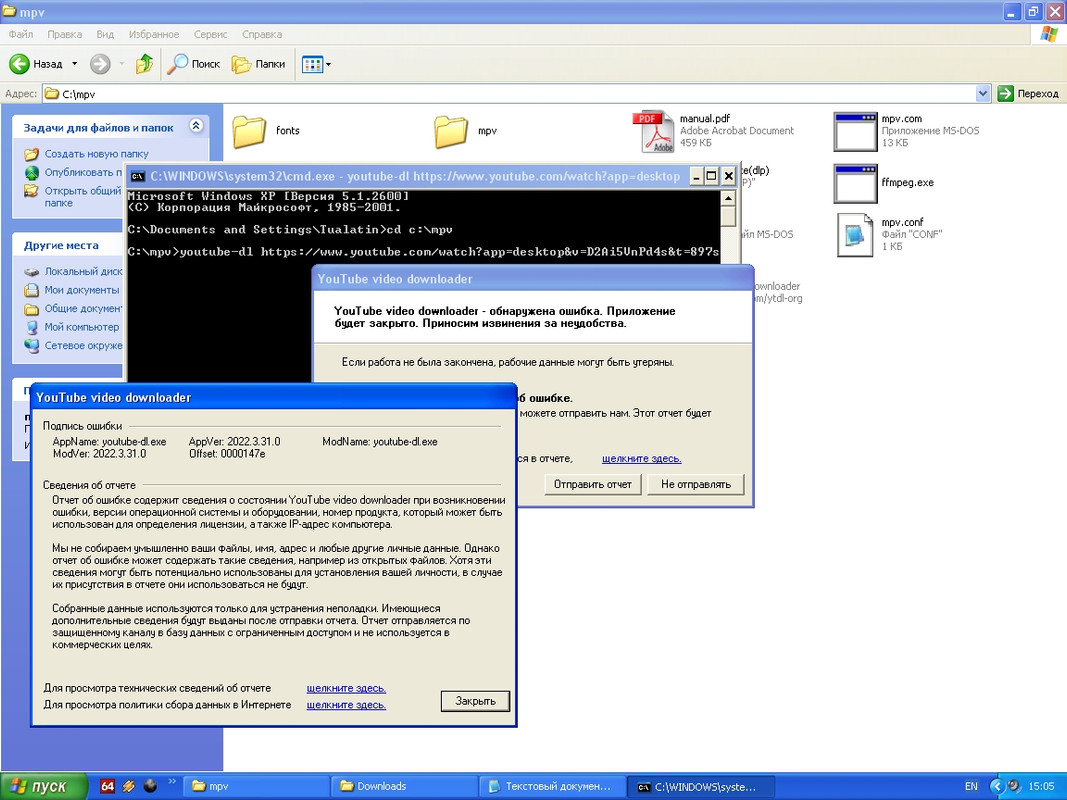Click the black round quick launch icon
Screen dimensions: 1067x800
pos(150,786)
